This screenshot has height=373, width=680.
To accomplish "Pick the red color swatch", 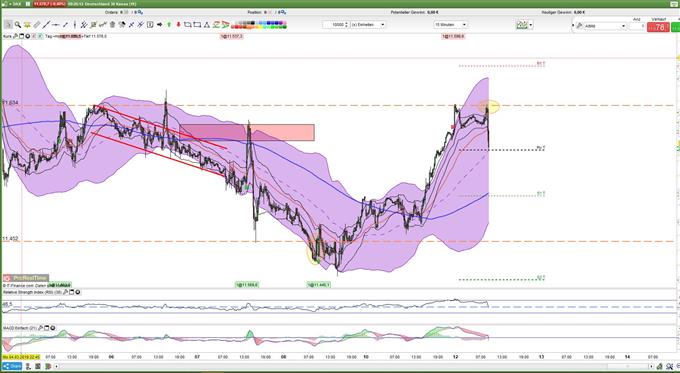I will [x=236, y=27].
